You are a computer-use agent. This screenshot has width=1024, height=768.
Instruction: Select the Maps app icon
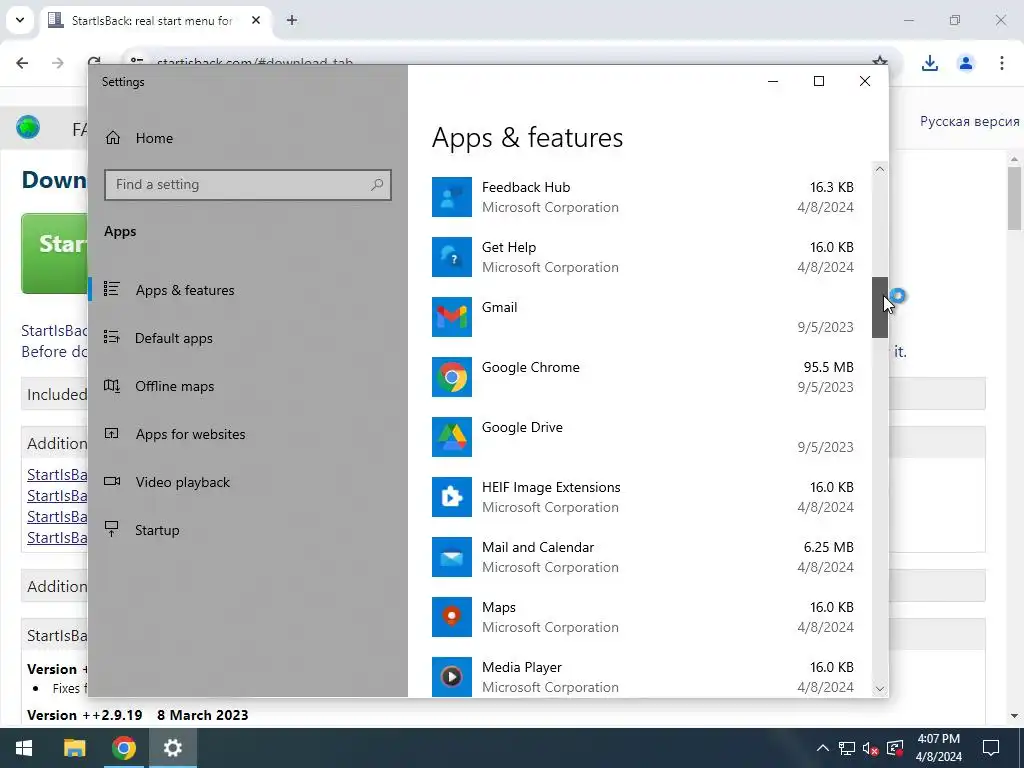(451, 618)
